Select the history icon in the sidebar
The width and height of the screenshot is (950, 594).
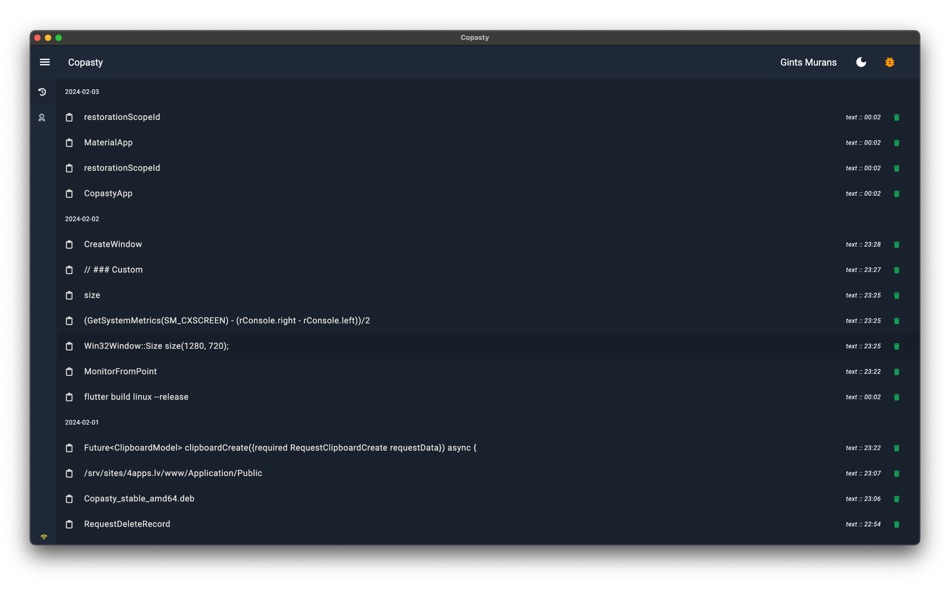pyautogui.click(x=42, y=91)
